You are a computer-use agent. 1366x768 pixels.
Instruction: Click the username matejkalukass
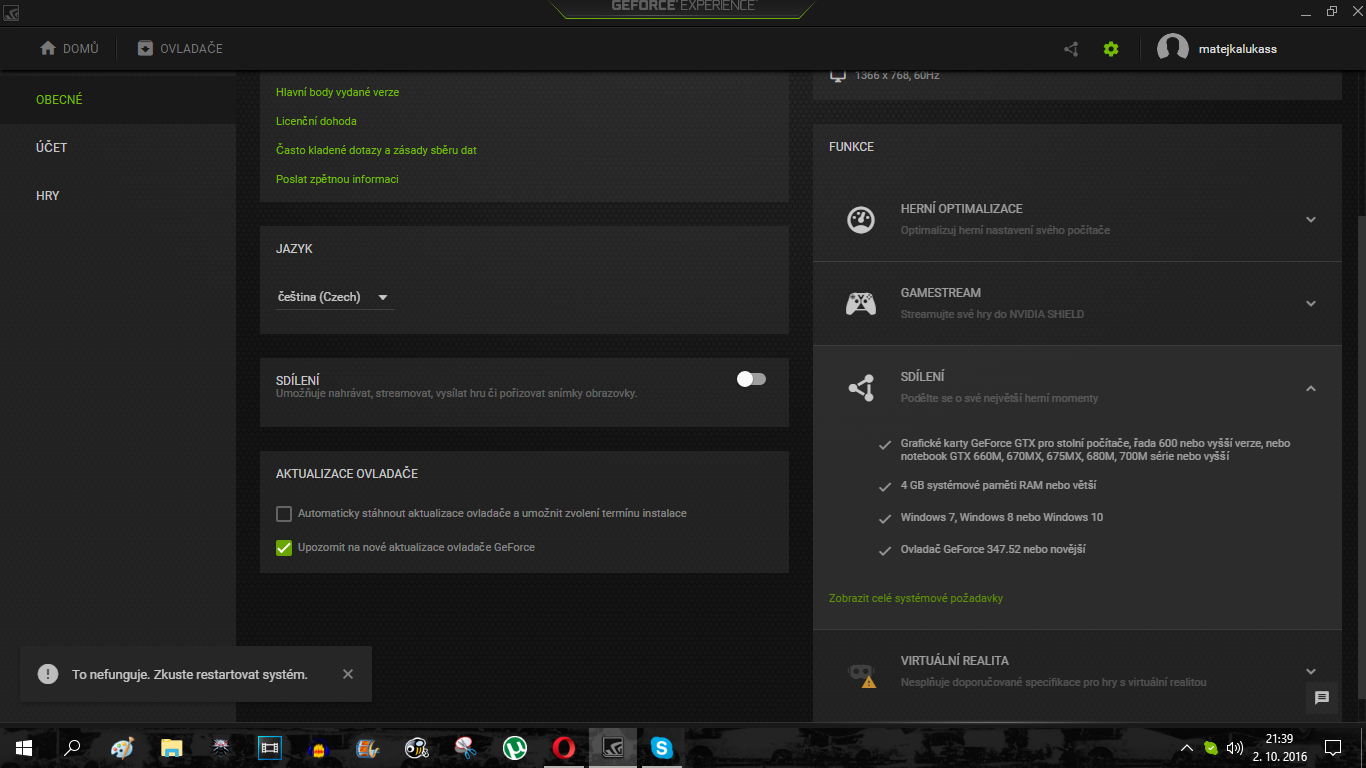[1238, 49]
